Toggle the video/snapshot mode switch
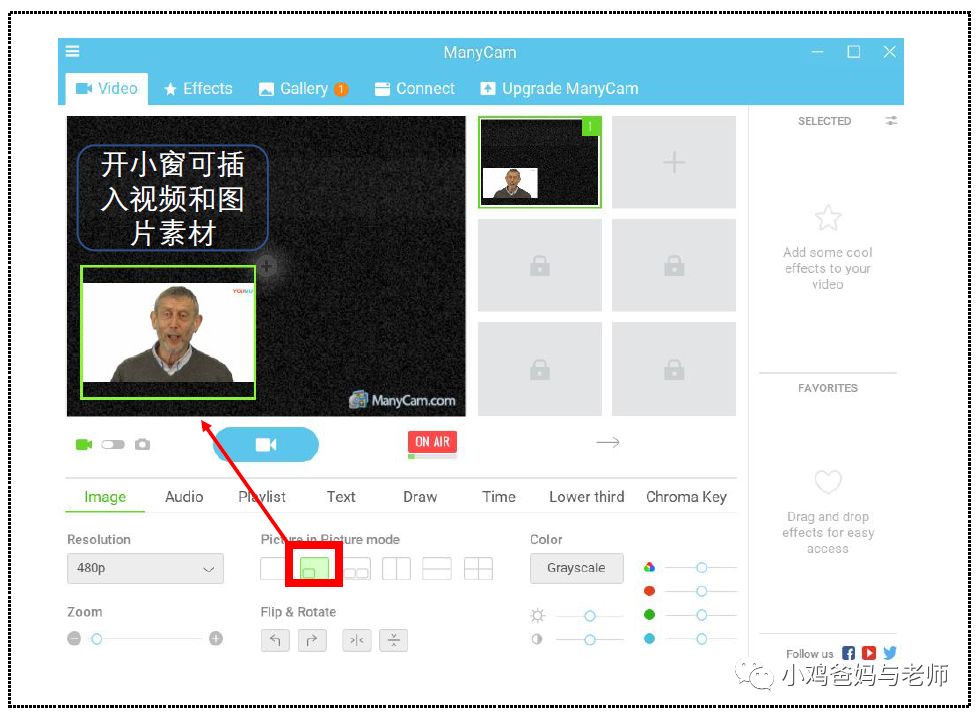 (113, 444)
